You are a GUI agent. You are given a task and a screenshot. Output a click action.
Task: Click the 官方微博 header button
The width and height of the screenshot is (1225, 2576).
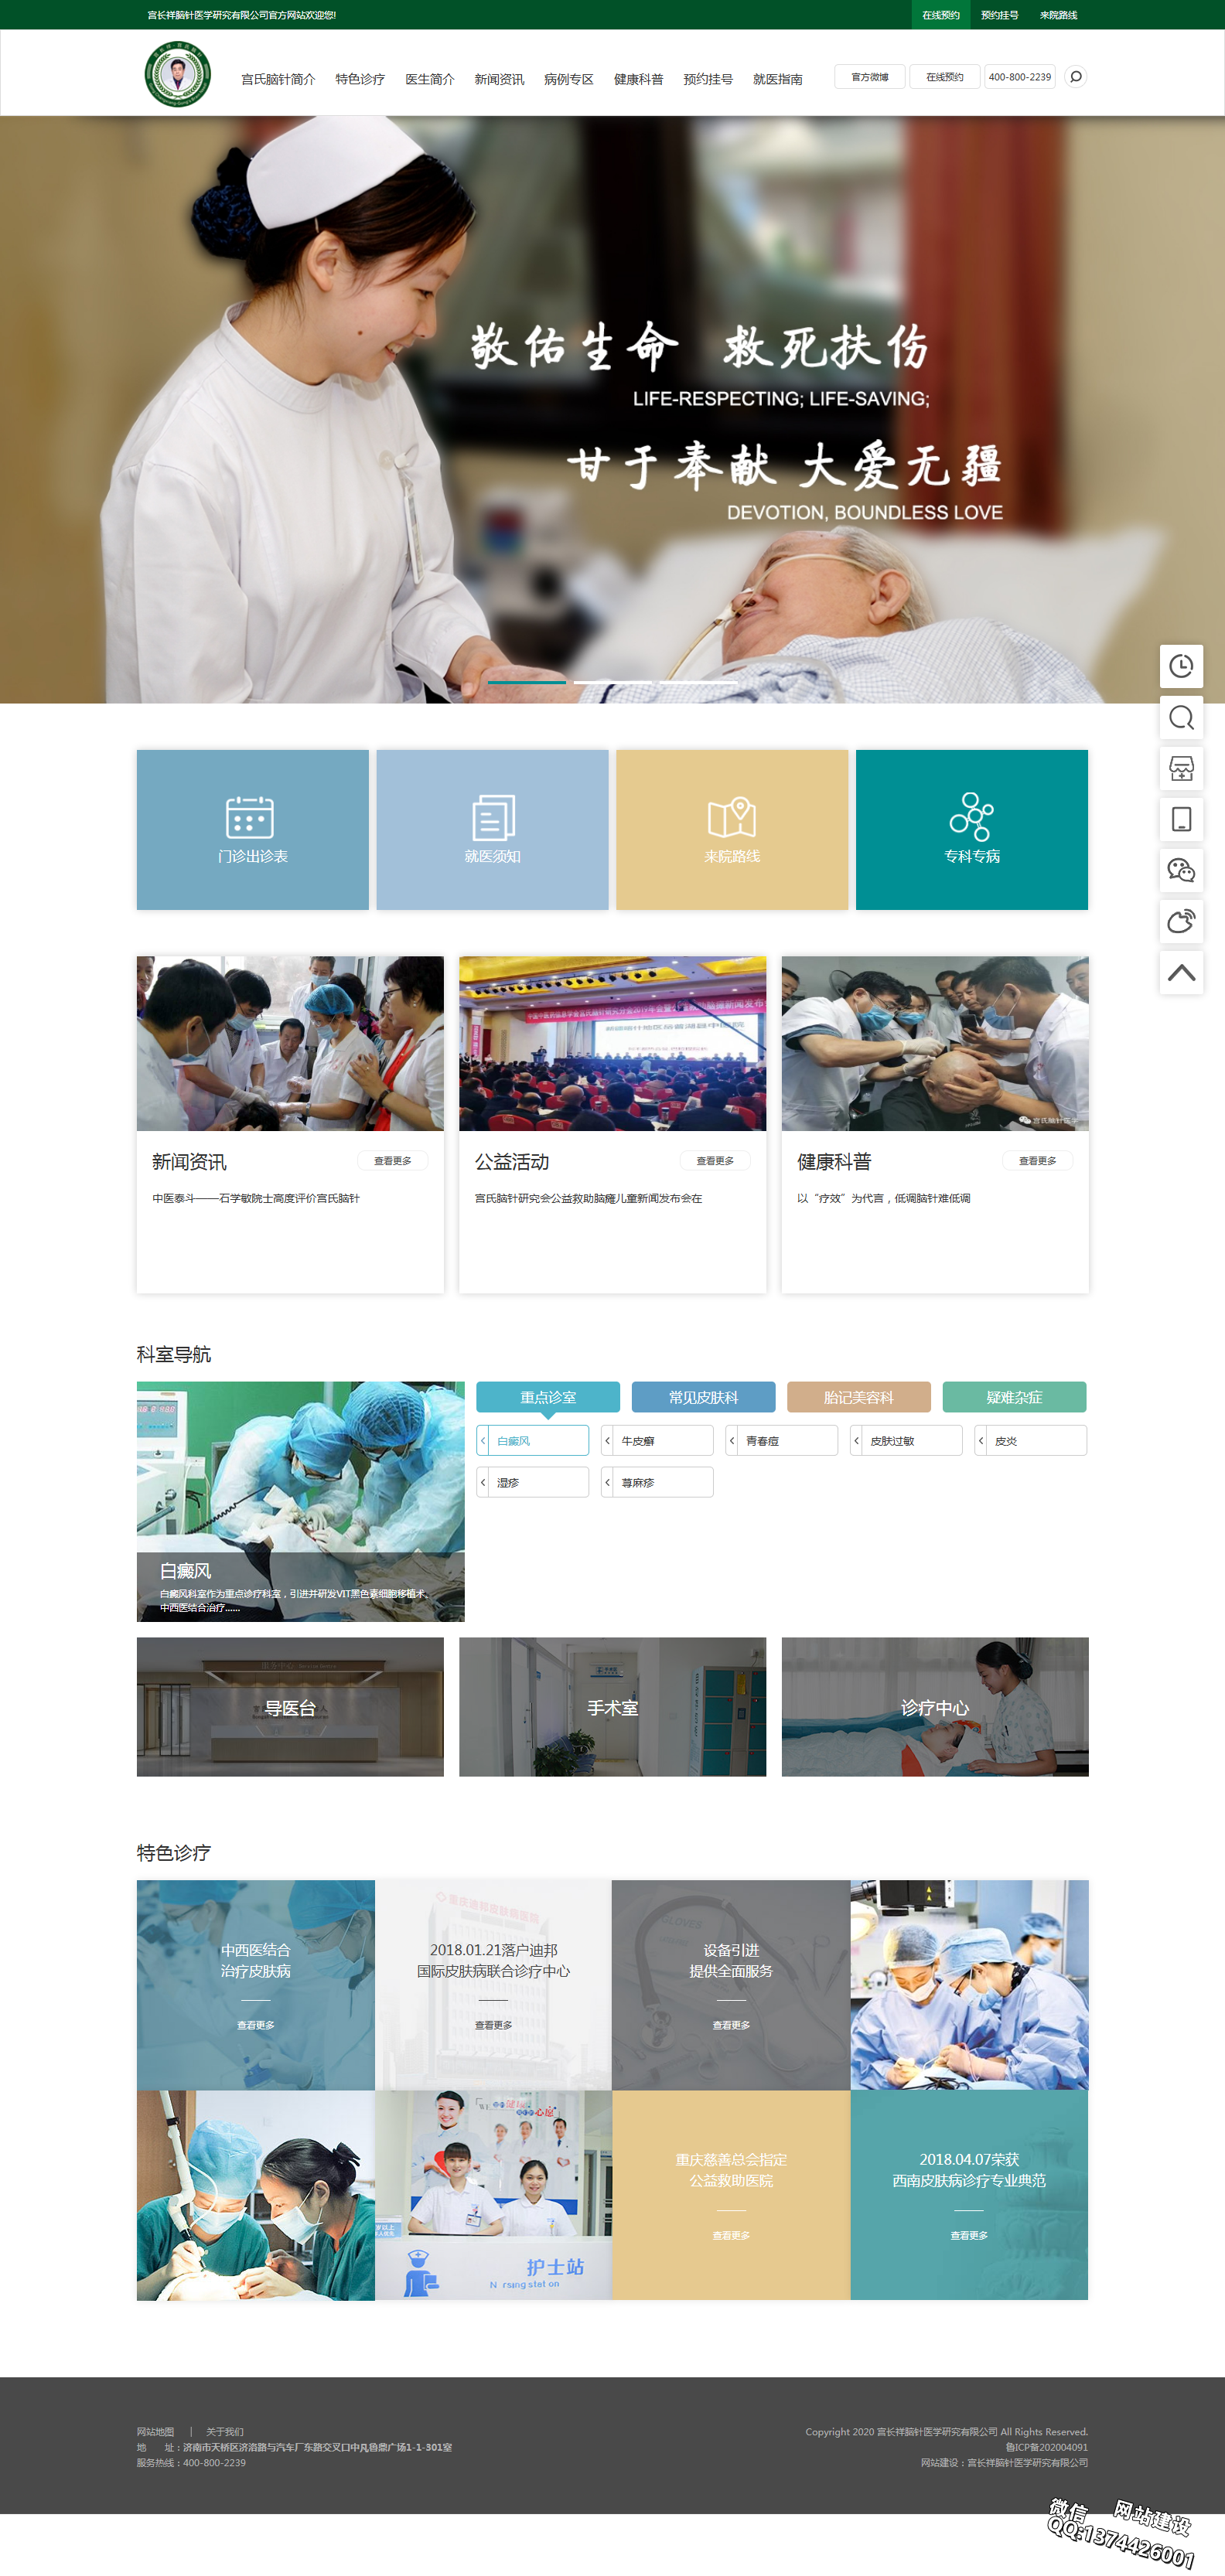(870, 77)
